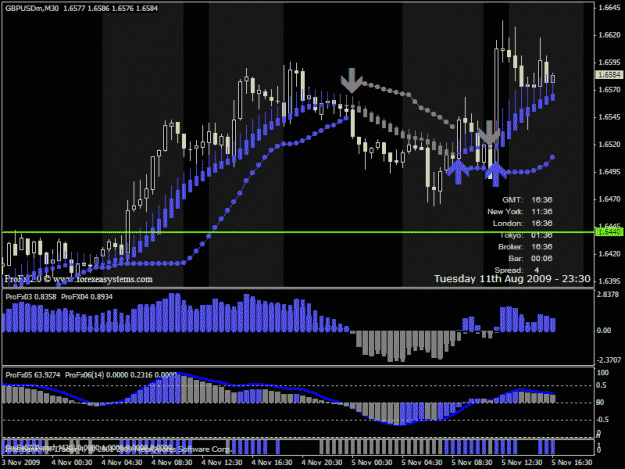
Task: Click the 5 Nov 08:30 time axis label
Action: [472, 463]
